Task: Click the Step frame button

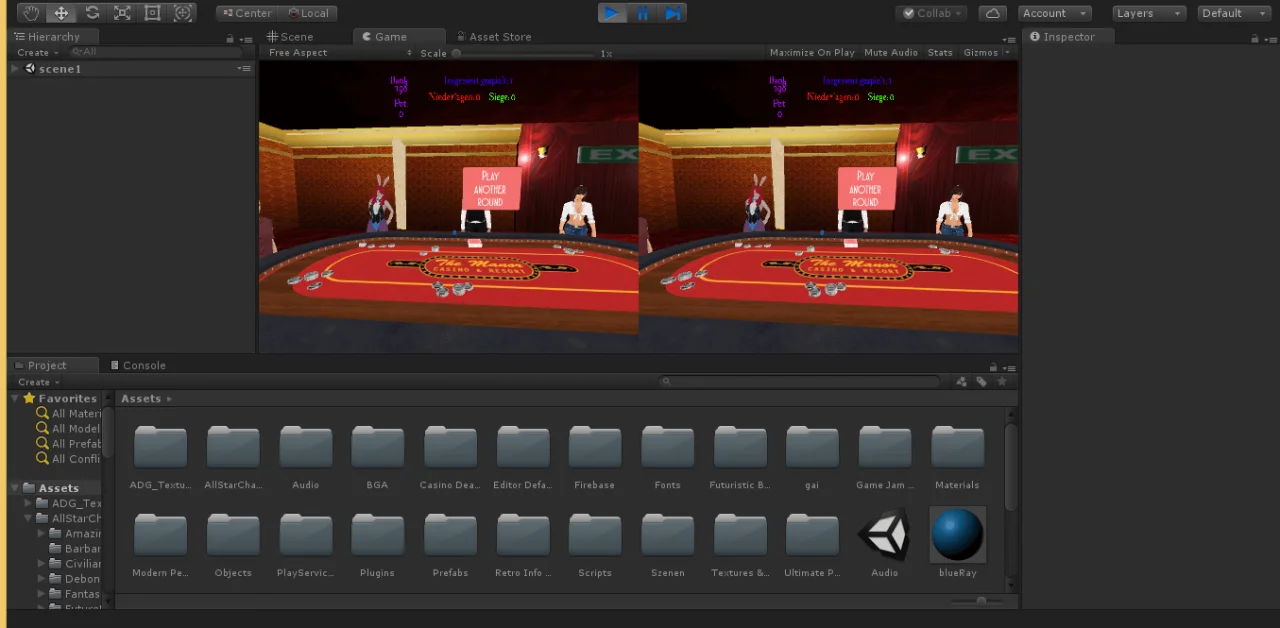Action: click(x=672, y=13)
